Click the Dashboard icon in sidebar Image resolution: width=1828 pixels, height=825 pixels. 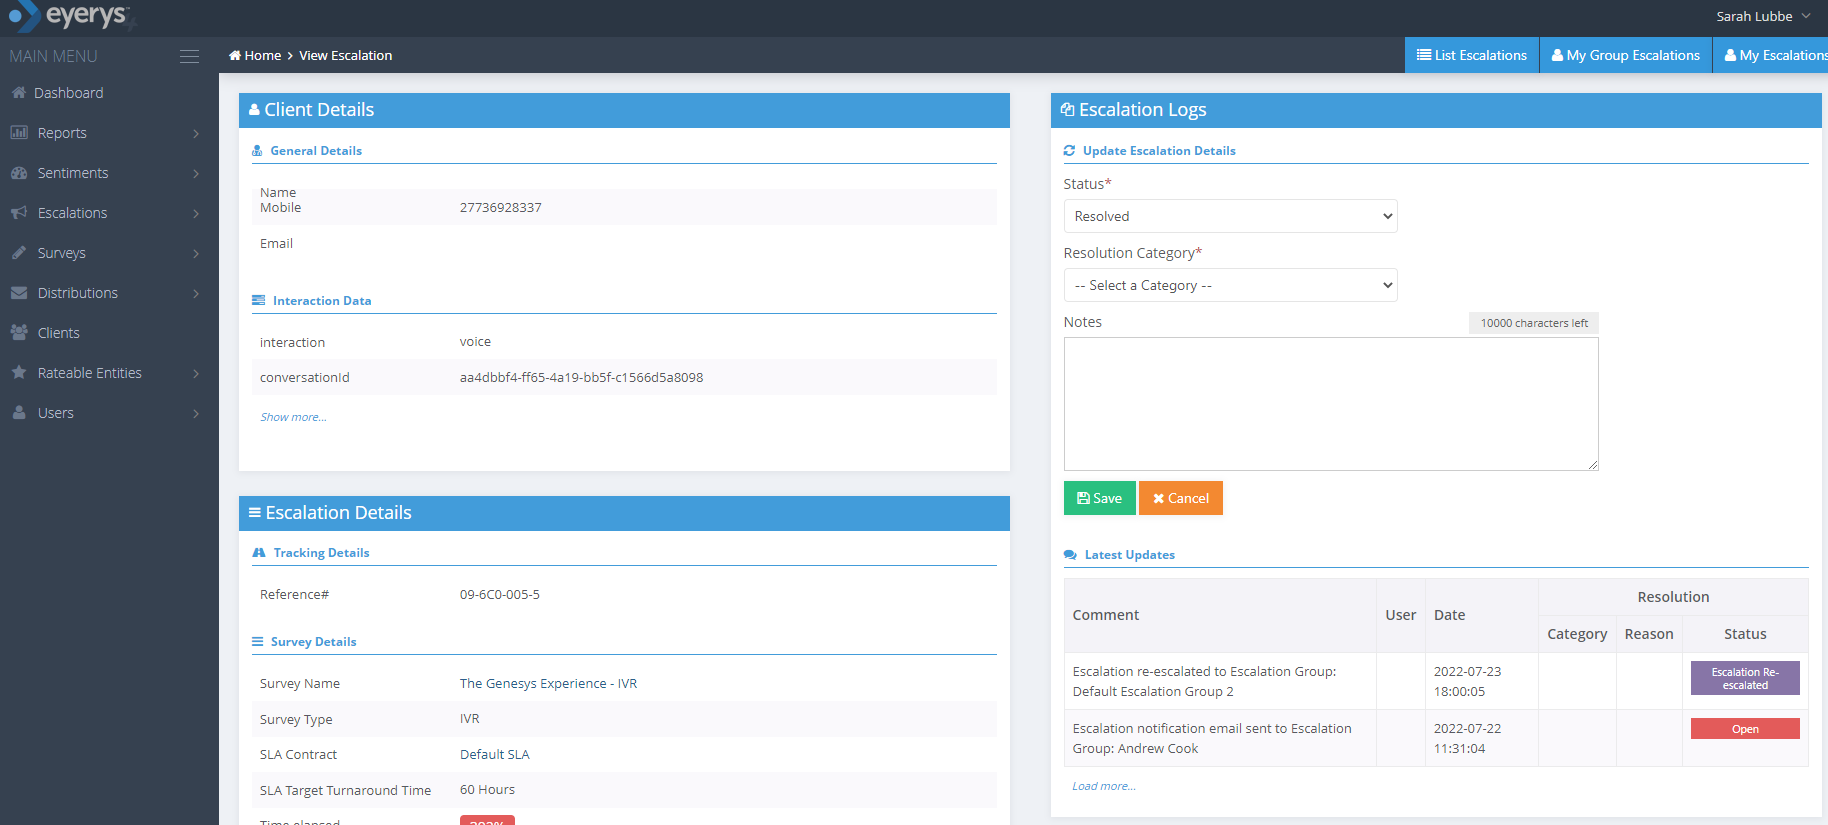coord(19,93)
